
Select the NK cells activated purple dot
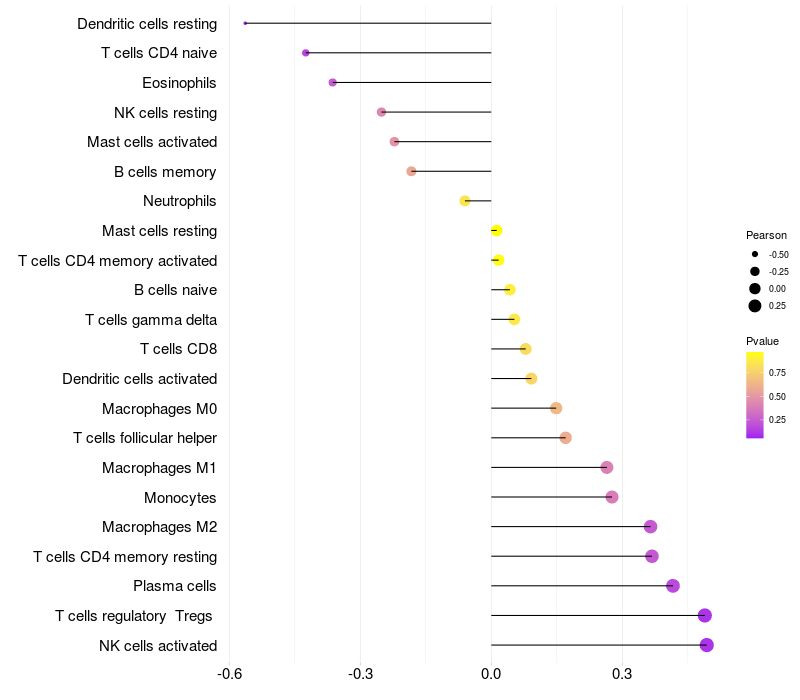(707, 645)
